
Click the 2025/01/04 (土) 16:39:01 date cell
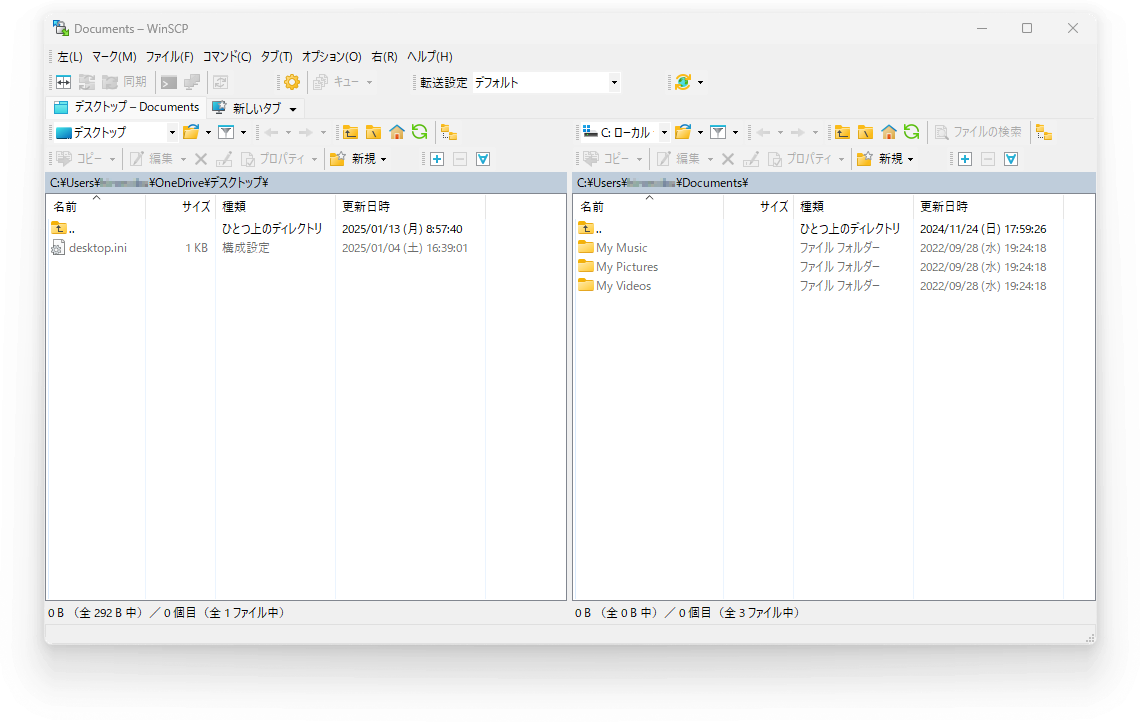pos(405,248)
